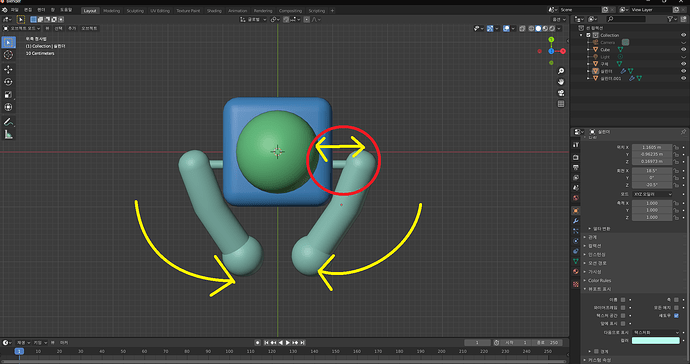This screenshot has height=364, width=690.
Task: Jump to the first frame
Action: pyautogui.click(x=266, y=342)
